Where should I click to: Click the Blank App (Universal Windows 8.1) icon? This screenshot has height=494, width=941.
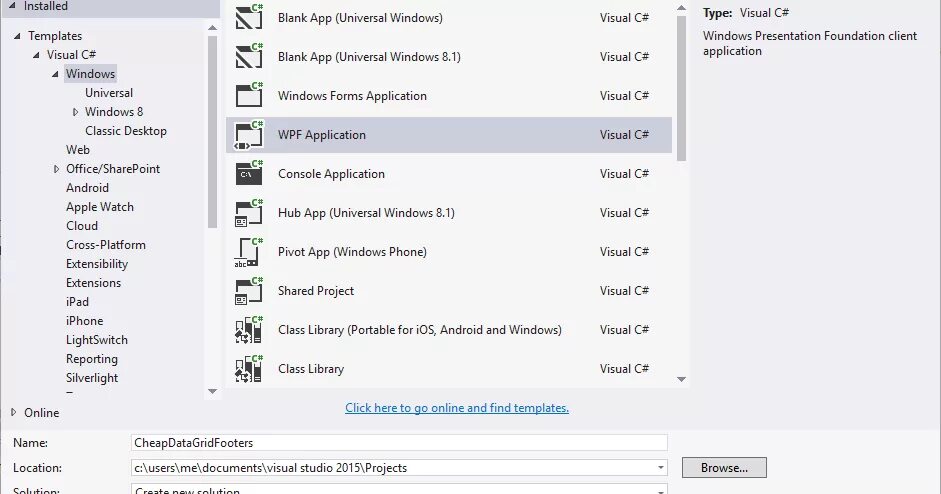click(249, 56)
